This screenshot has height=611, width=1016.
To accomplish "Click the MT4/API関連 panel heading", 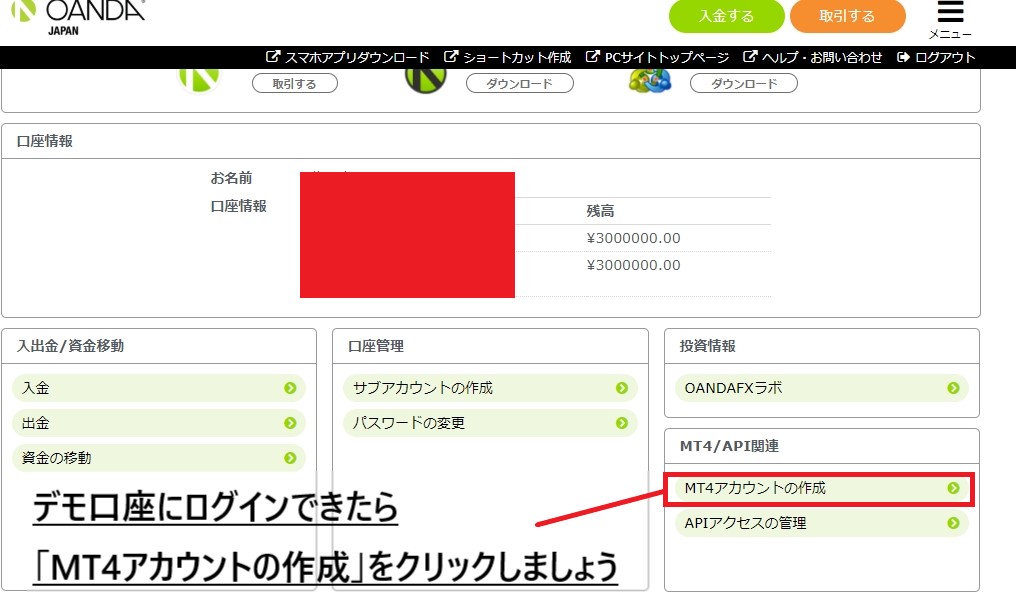I will tap(730, 446).
